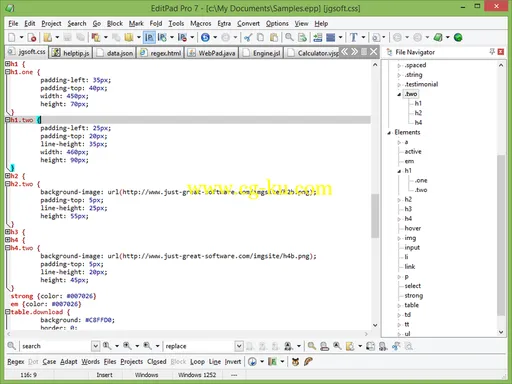Click the feather icon in search options bar
This screenshot has width=512, height=384.
308,362
